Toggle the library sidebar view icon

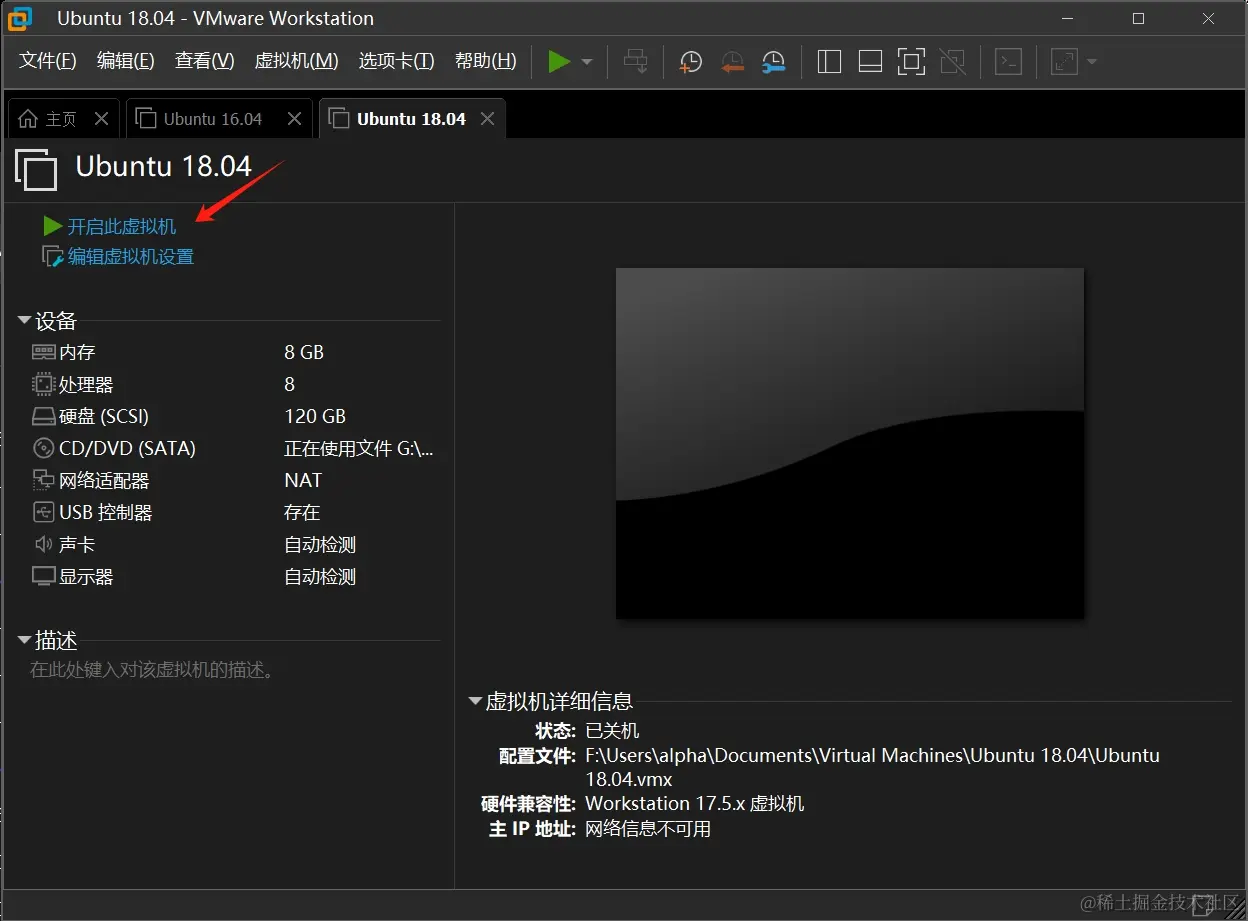(829, 62)
